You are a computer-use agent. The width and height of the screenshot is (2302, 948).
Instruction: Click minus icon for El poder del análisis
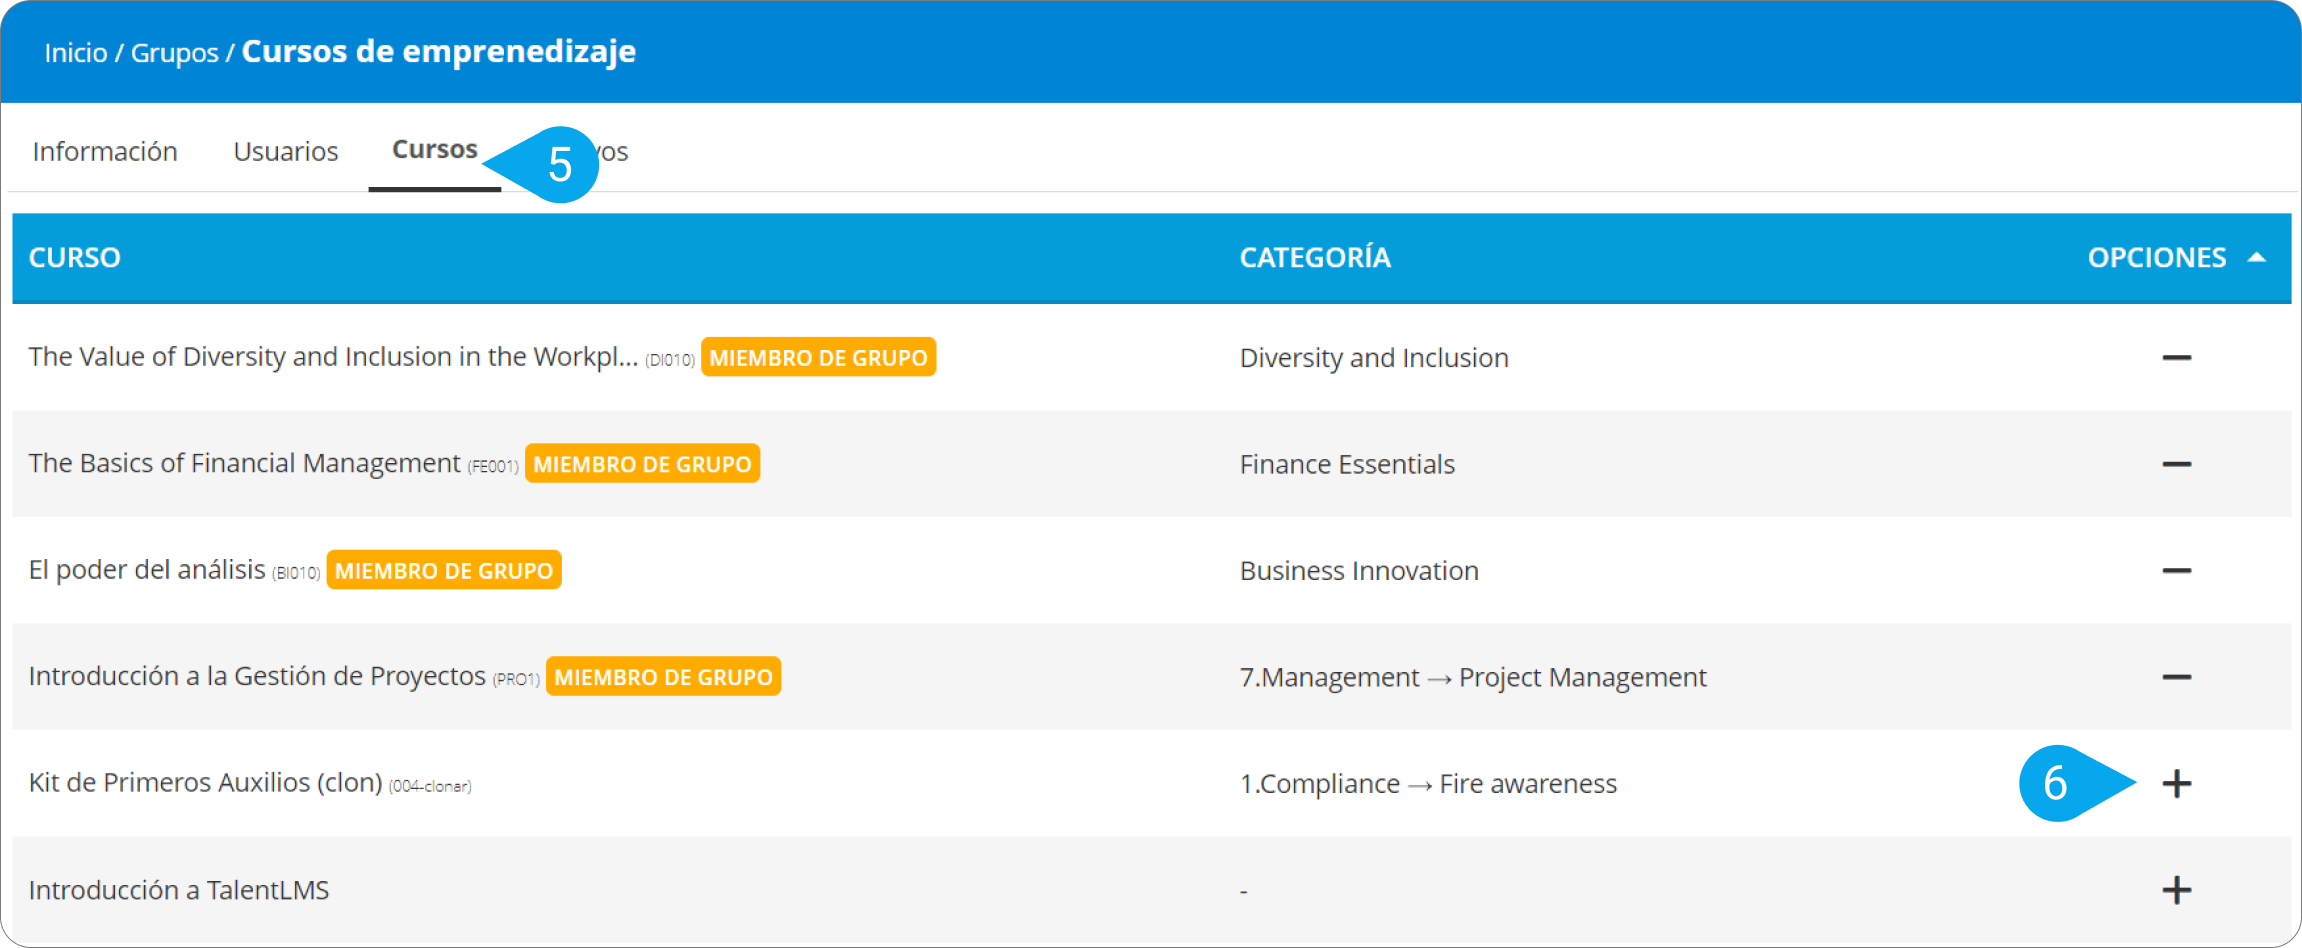(2176, 571)
